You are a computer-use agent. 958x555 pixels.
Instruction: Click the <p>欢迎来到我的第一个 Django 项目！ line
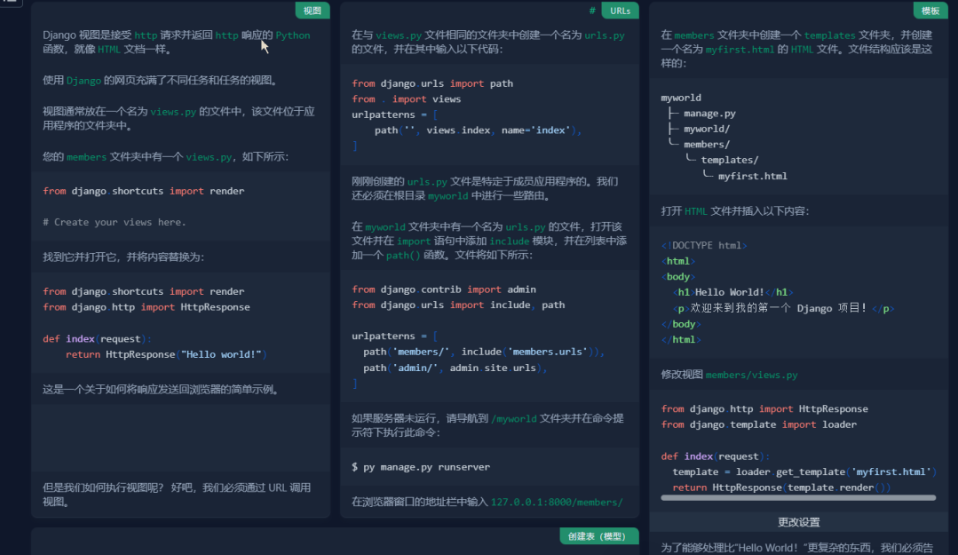[x=783, y=309]
